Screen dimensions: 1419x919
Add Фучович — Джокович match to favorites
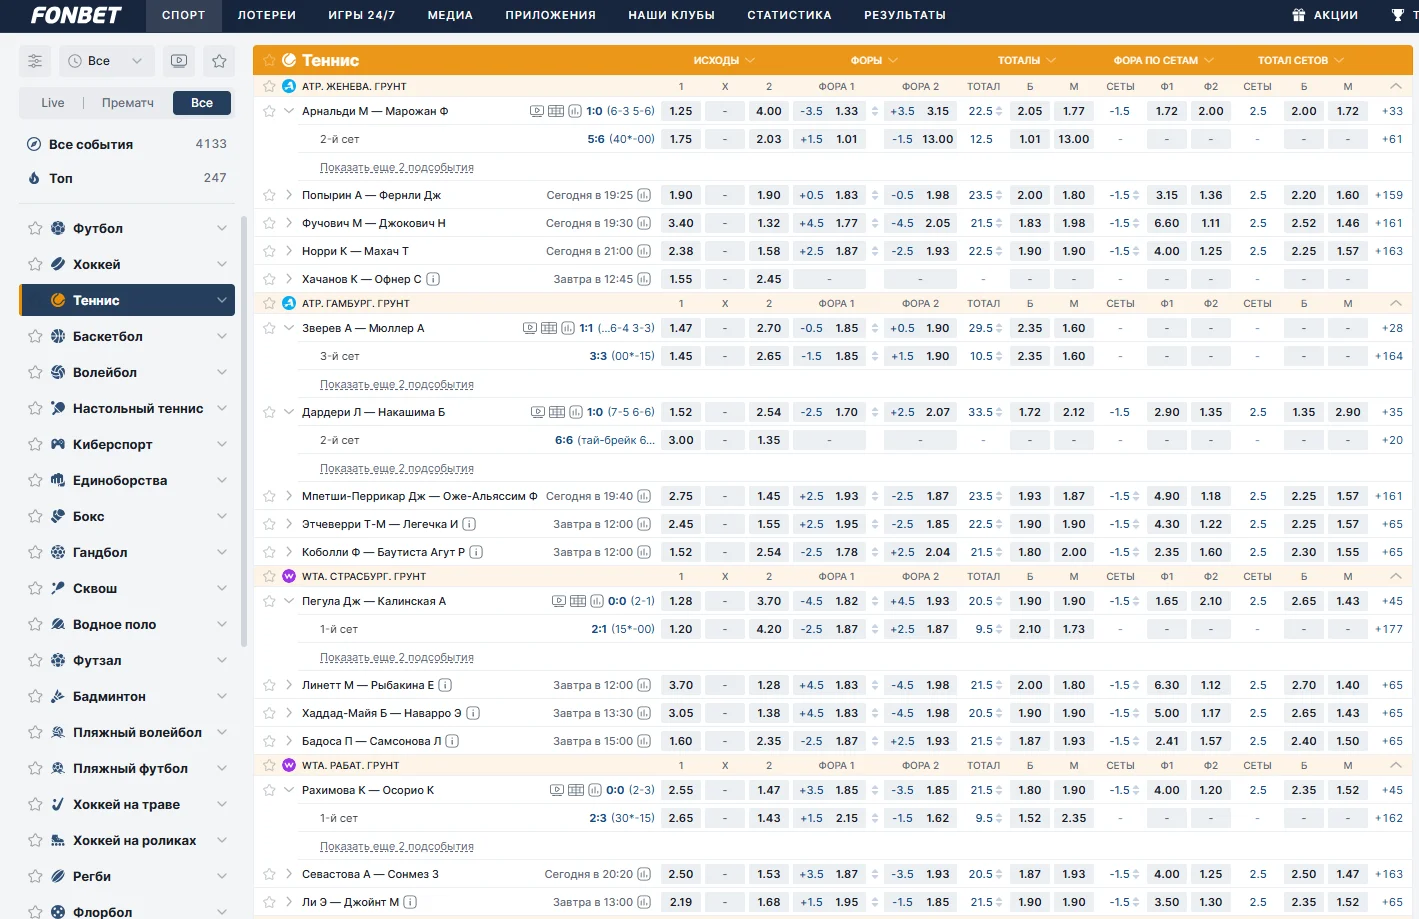point(269,223)
